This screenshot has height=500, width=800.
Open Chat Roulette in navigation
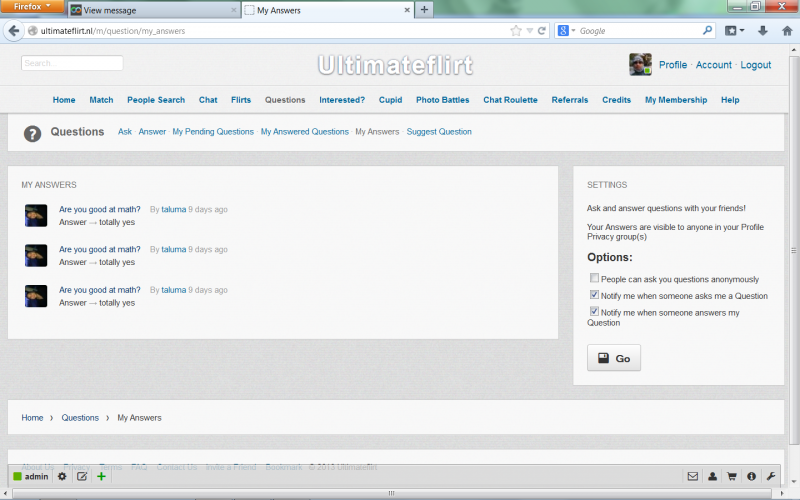click(x=510, y=100)
